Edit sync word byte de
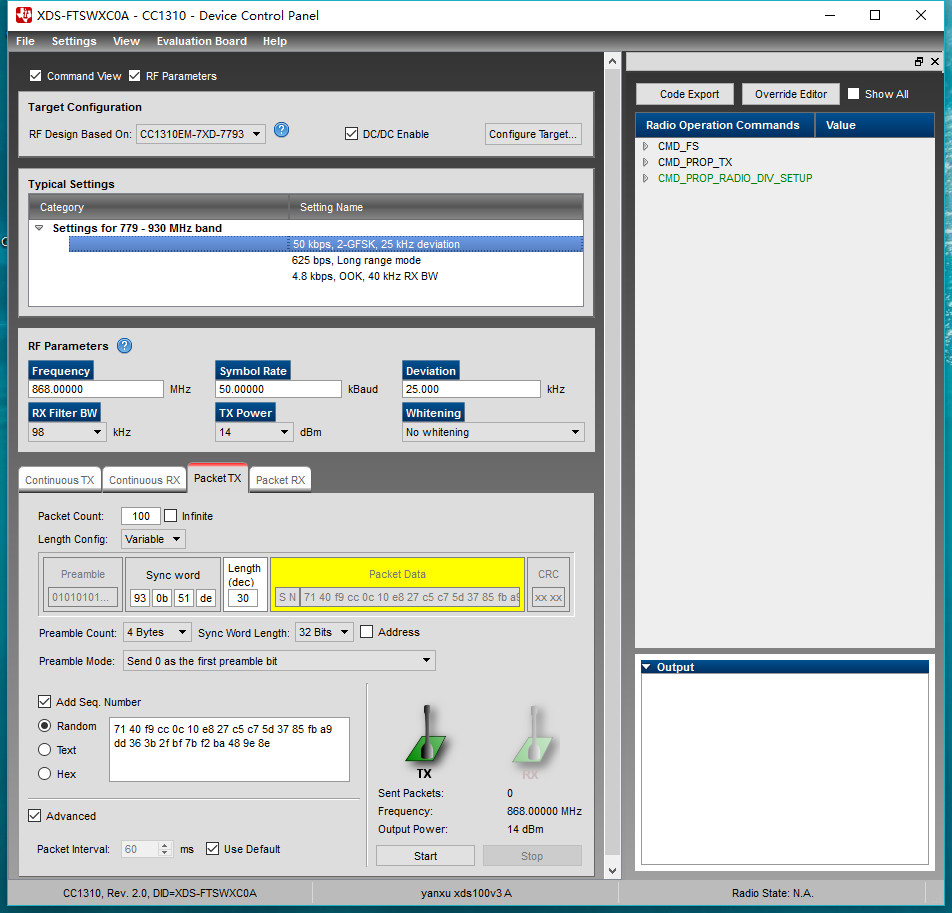Screen dimensions: 952x913 tap(206, 598)
